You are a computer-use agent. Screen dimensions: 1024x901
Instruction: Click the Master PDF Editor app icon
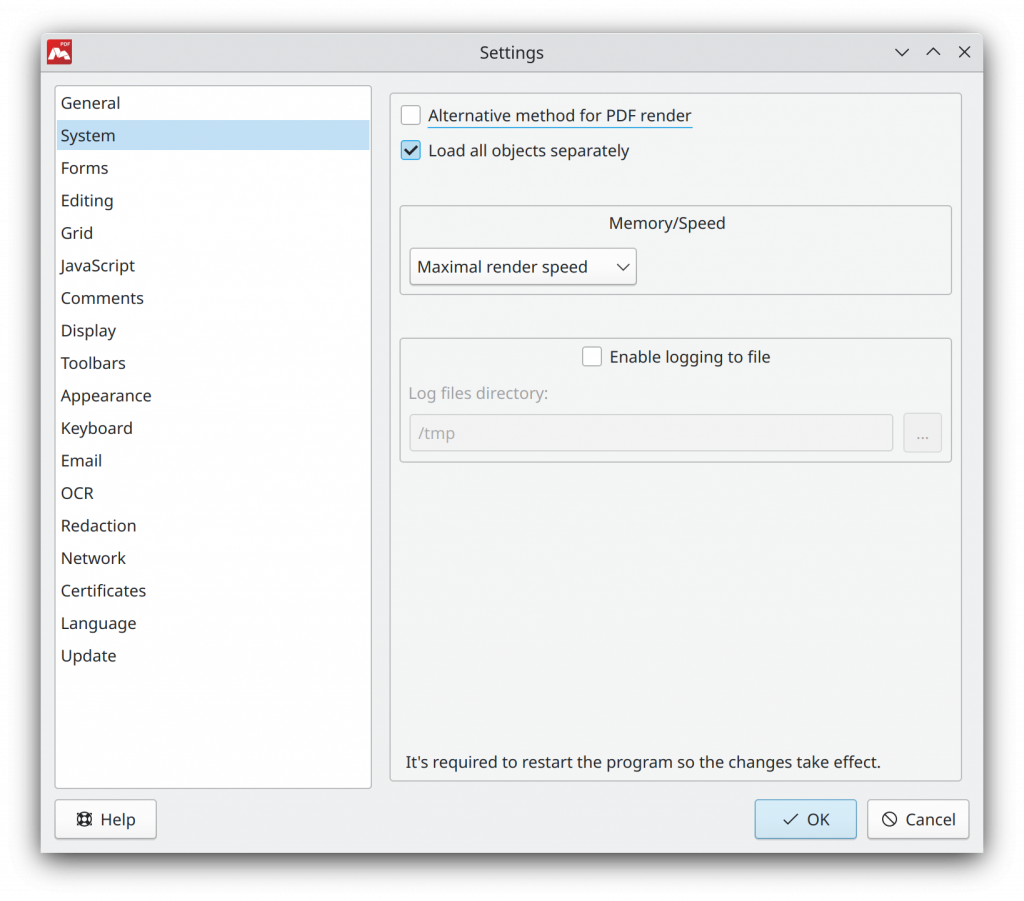click(59, 52)
